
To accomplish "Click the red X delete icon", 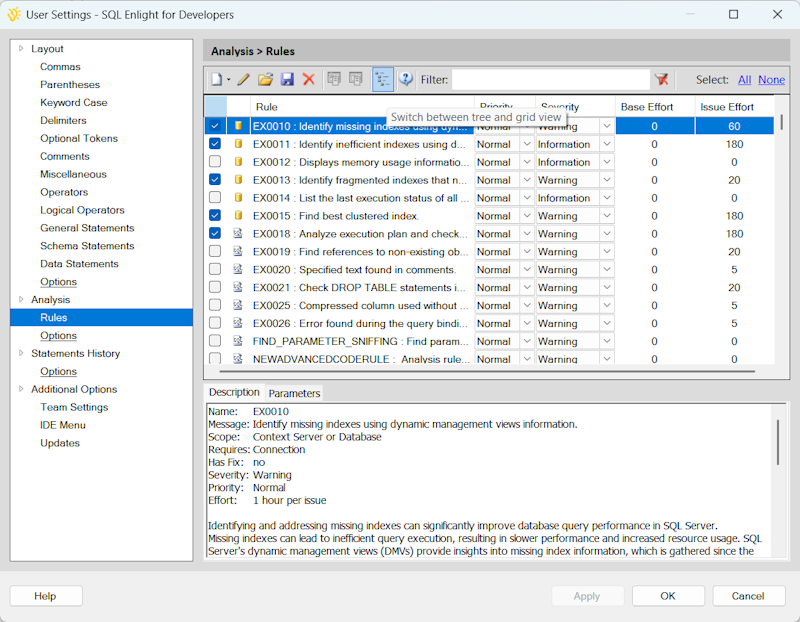I will tap(309, 80).
